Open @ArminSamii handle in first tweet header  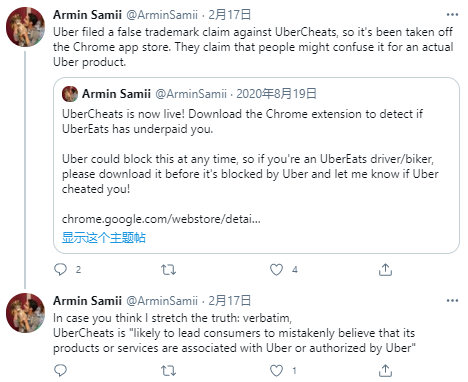click(162, 15)
